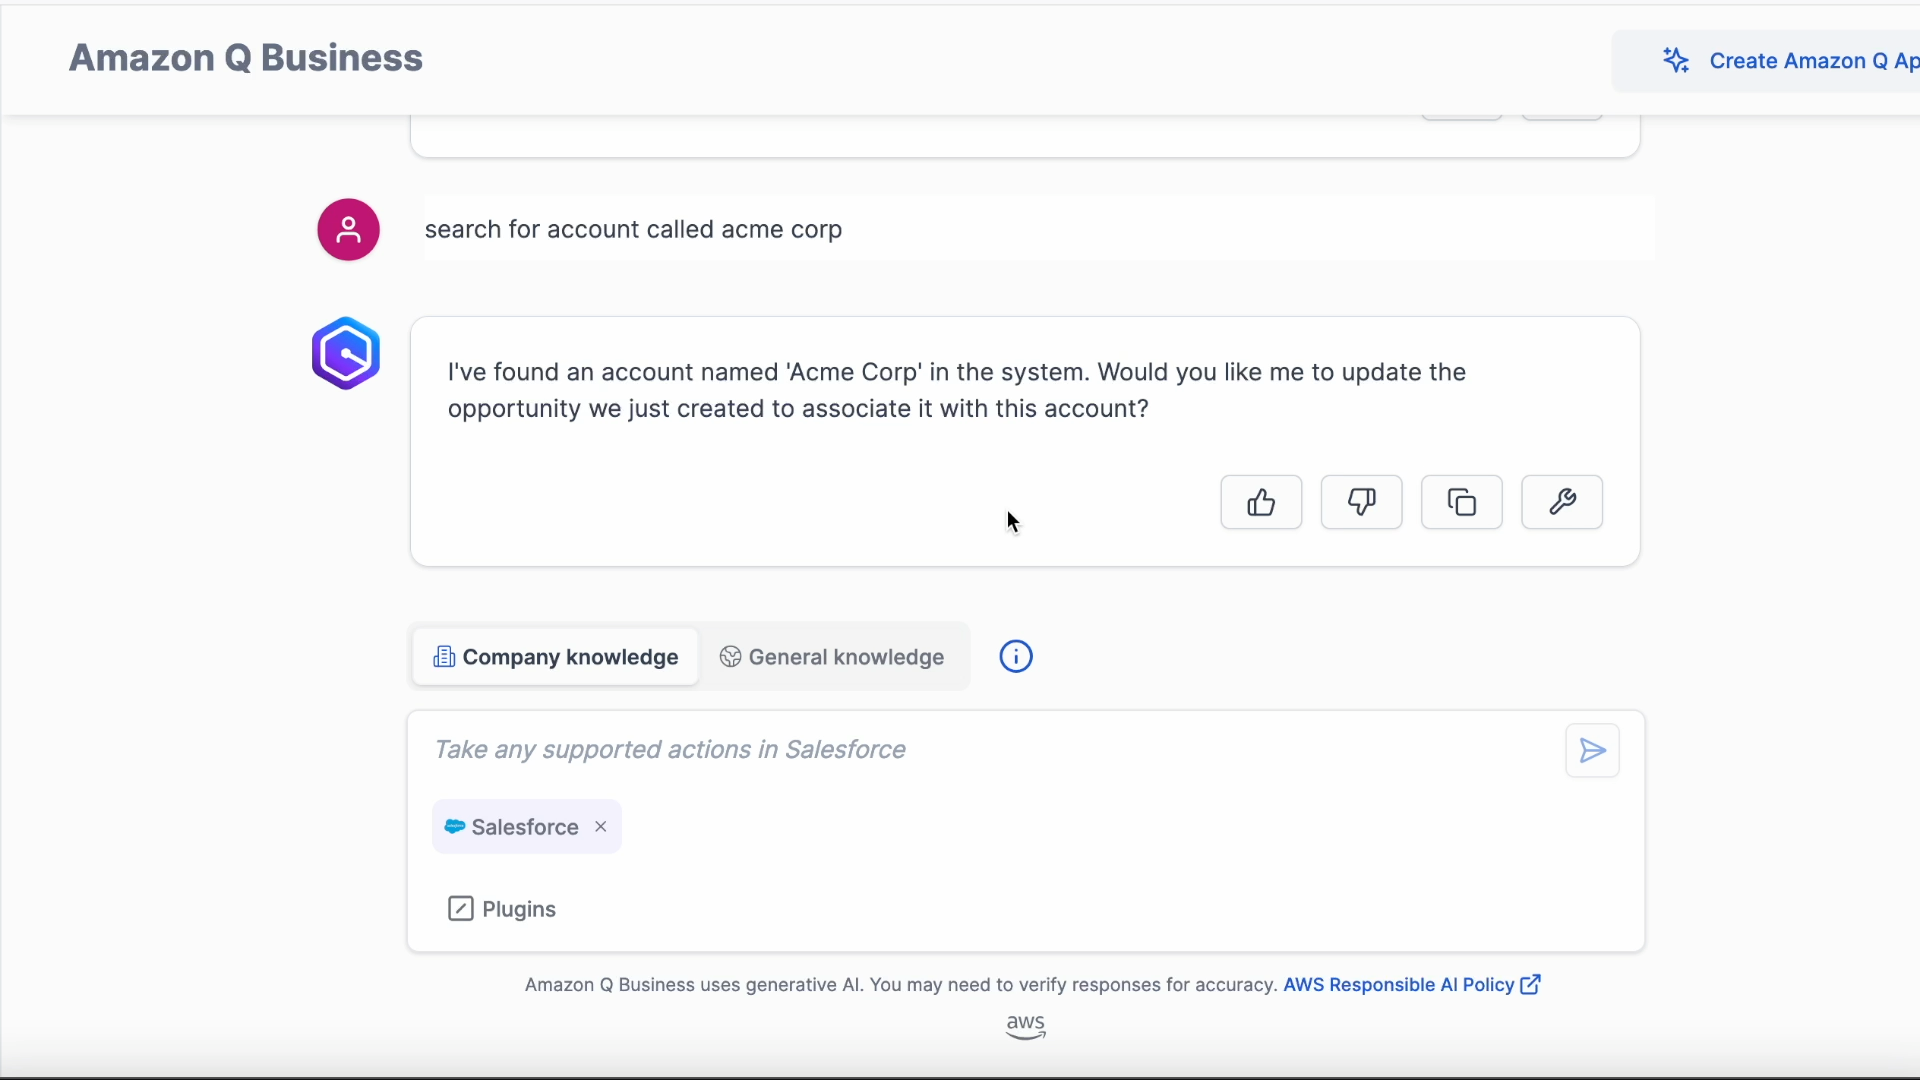Image resolution: width=1920 pixels, height=1080 pixels.
Task: Click the sparkle icon in Create App
Action: [x=1676, y=61]
